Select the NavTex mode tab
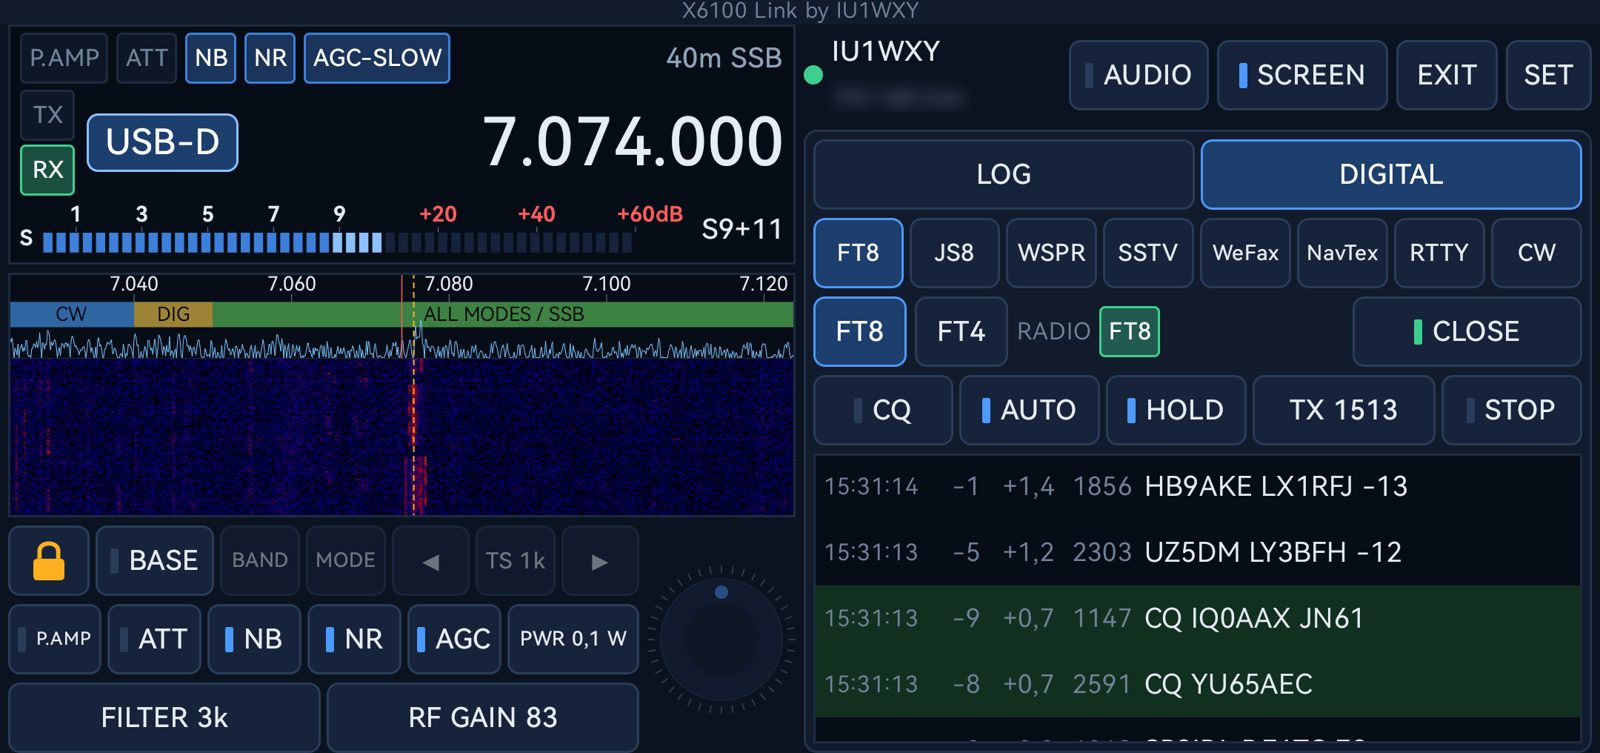 tap(1342, 253)
